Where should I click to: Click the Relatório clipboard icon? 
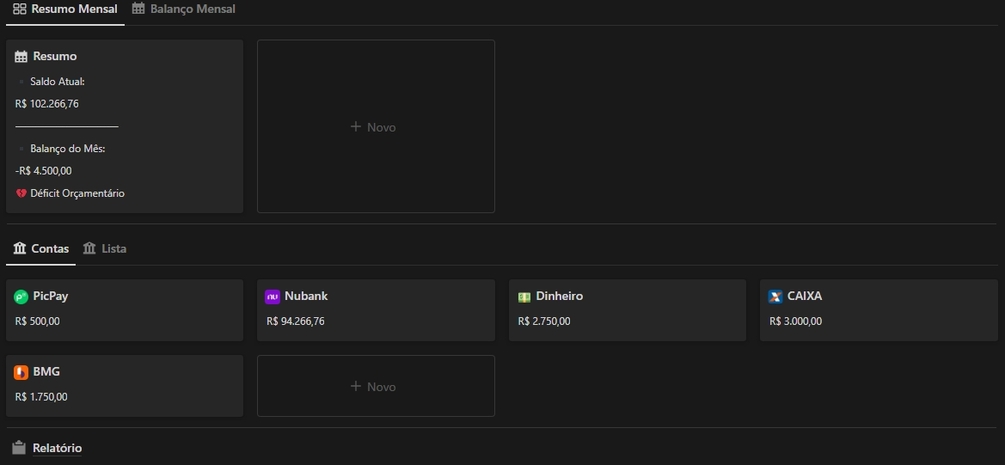tap(19, 448)
